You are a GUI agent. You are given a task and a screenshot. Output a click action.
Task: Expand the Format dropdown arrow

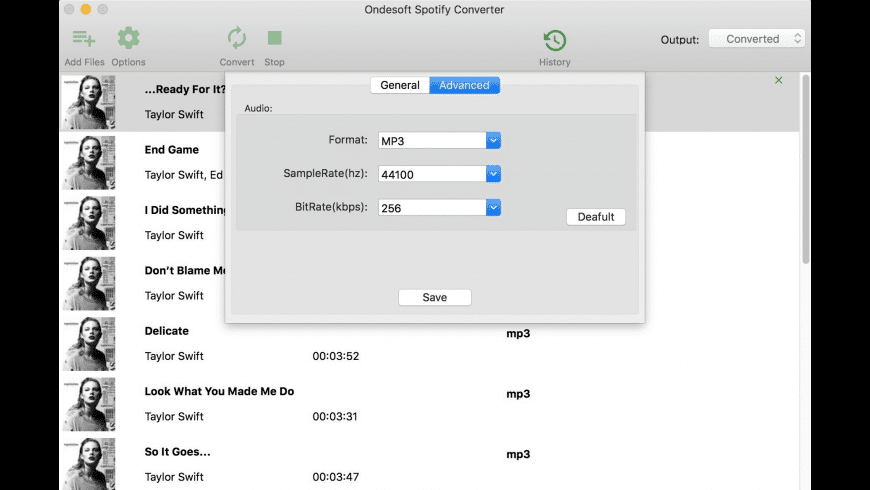[x=493, y=140]
